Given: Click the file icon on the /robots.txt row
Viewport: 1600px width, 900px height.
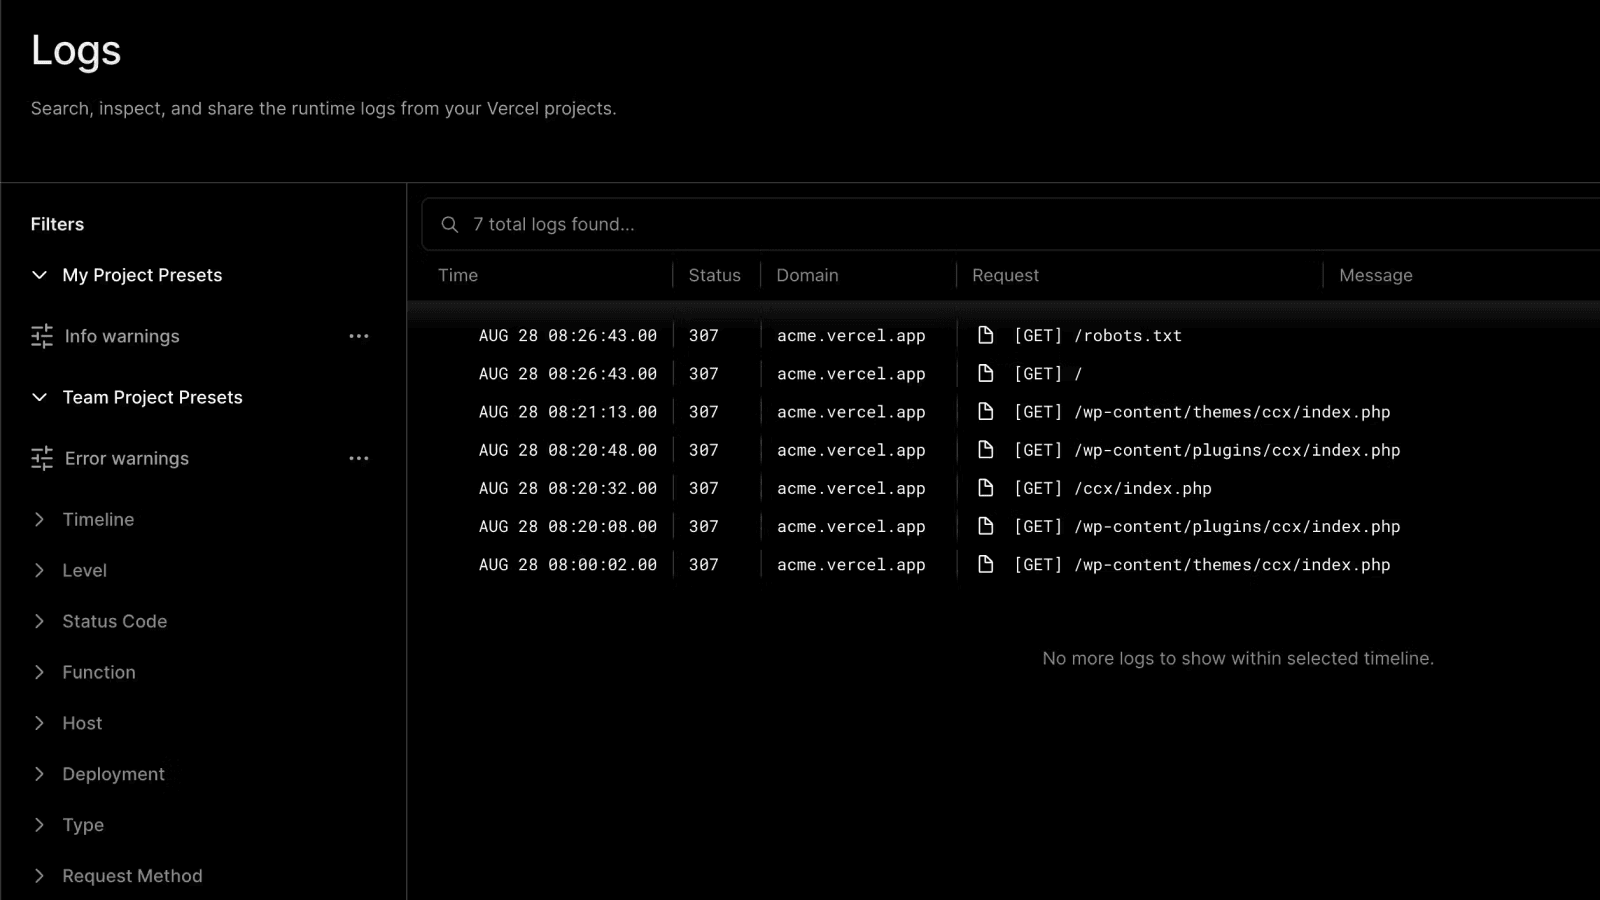Looking at the screenshot, I should click(x=985, y=335).
